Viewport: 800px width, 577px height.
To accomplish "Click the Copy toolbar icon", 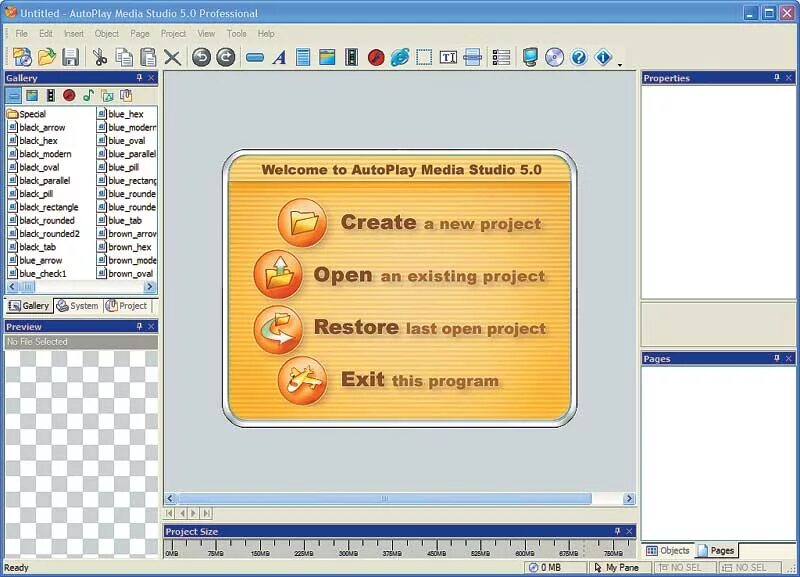I will tap(124, 57).
